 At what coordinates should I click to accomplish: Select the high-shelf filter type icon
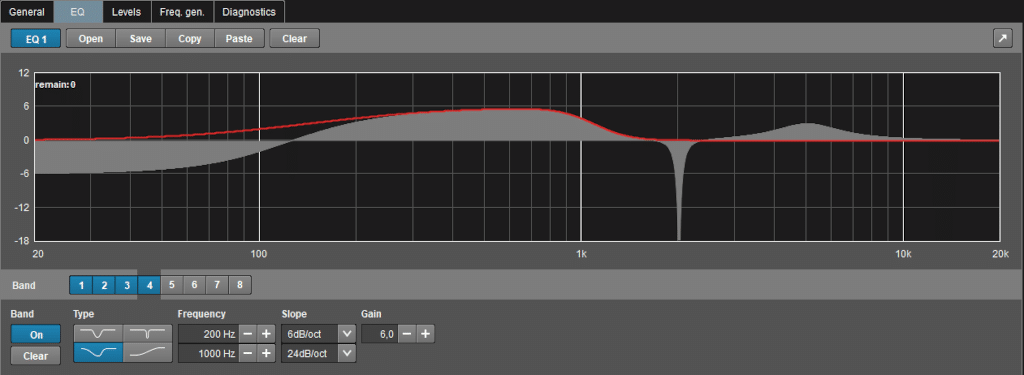click(148, 353)
